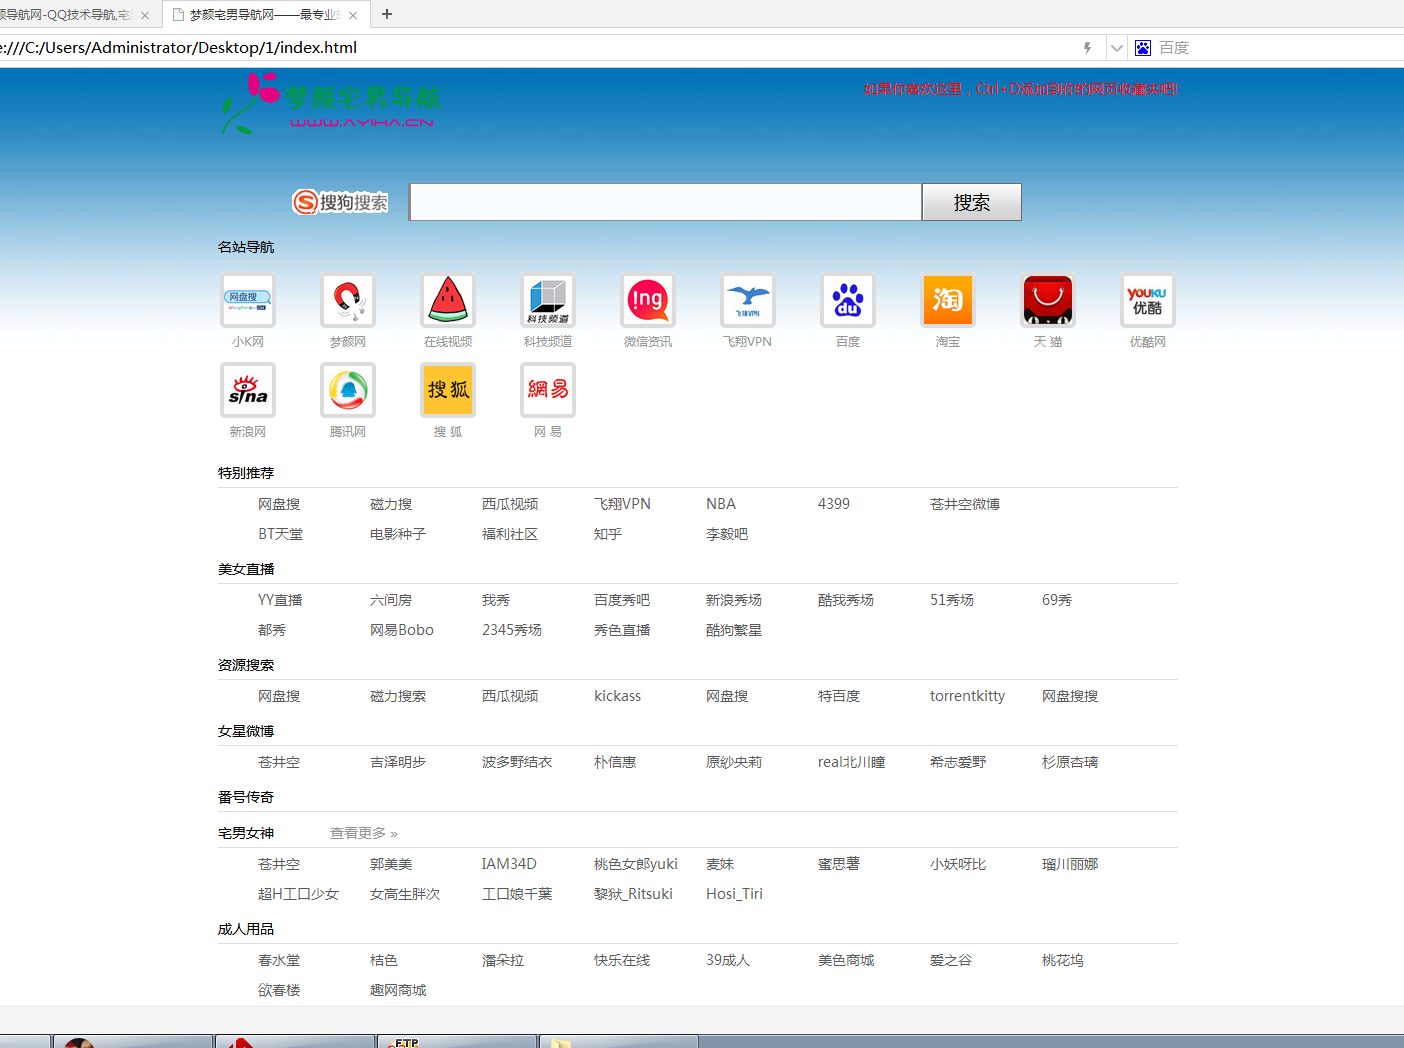Open the 天猫 red icon
Screen dimensions: 1404x1048
pos(1048,300)
